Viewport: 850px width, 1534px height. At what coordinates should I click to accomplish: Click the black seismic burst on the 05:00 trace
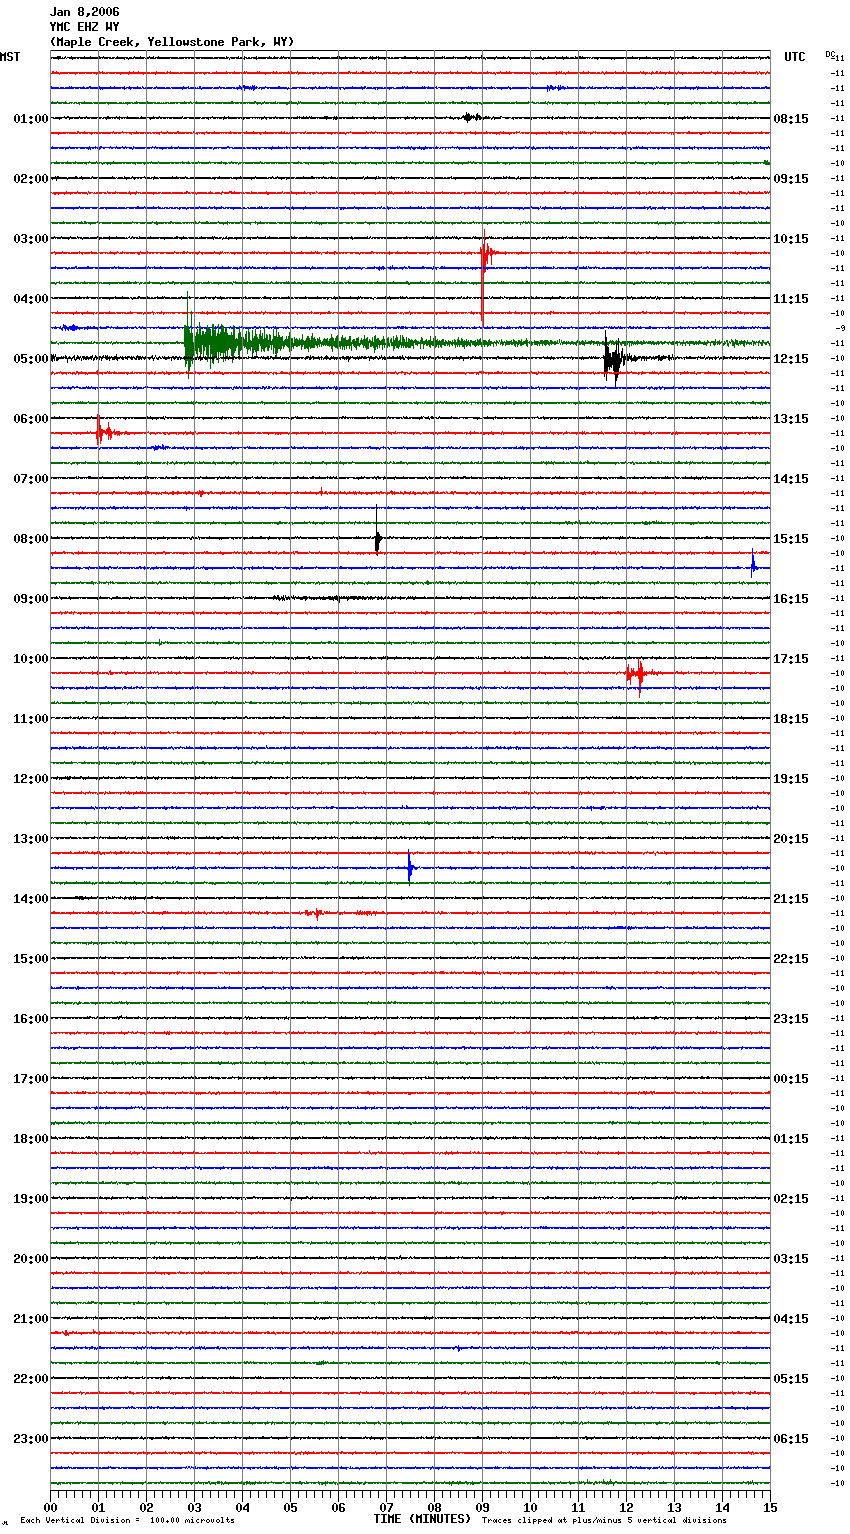(x=614, y=358)
